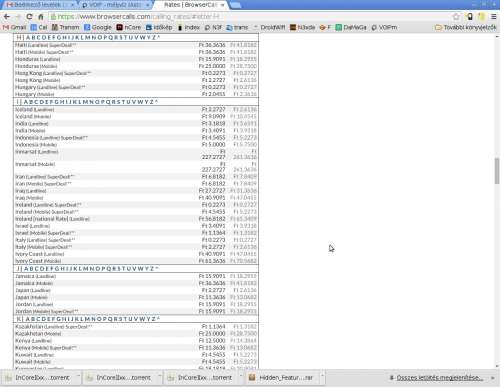Open the További könyvjelzők bookmarks folder
Screen dimensions: 500x387
(x=466, y=27)
